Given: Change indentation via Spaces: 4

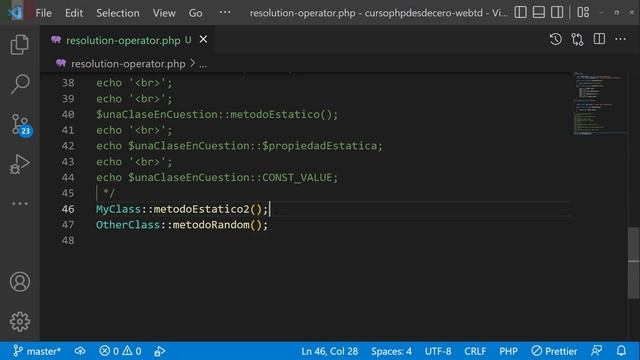Looking at the screenshot, I should tap(391, 351).
